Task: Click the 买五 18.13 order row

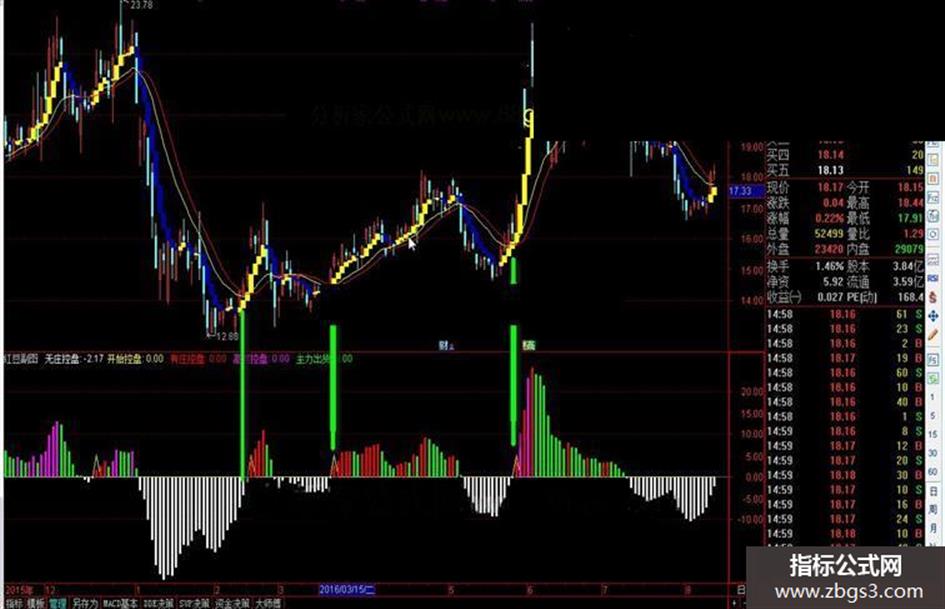Action: pyautogui.click(x=844, y=170)
